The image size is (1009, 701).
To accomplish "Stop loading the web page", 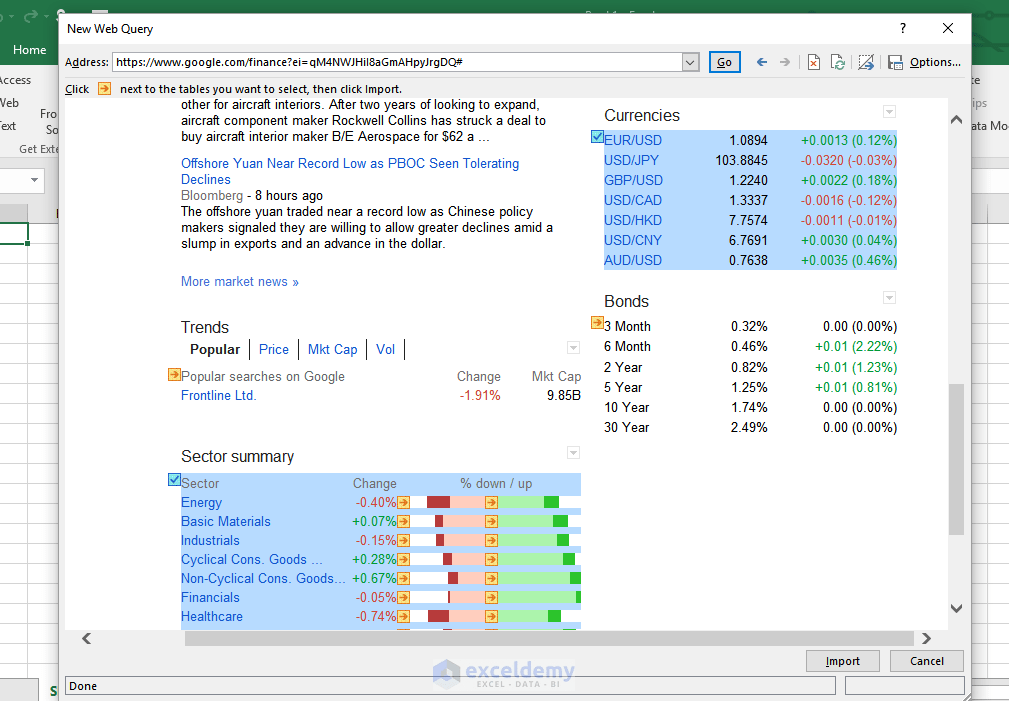I will click(813, 62).
